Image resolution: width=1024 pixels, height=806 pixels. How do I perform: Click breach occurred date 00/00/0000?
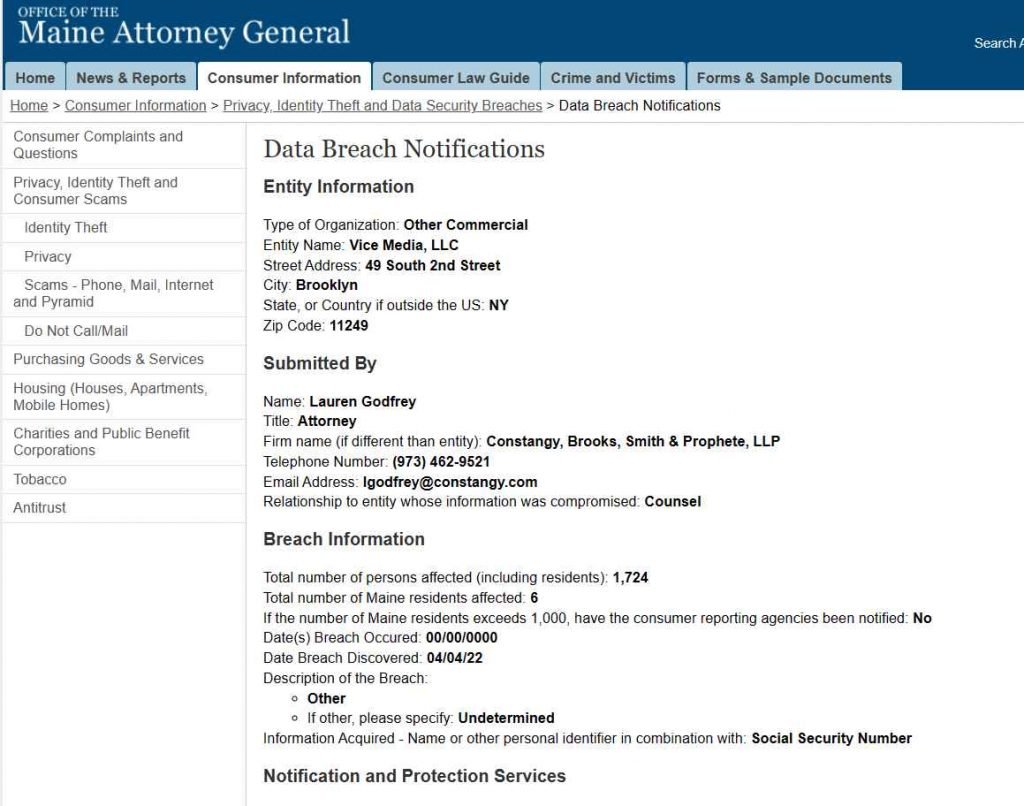(x=462, y=637)
